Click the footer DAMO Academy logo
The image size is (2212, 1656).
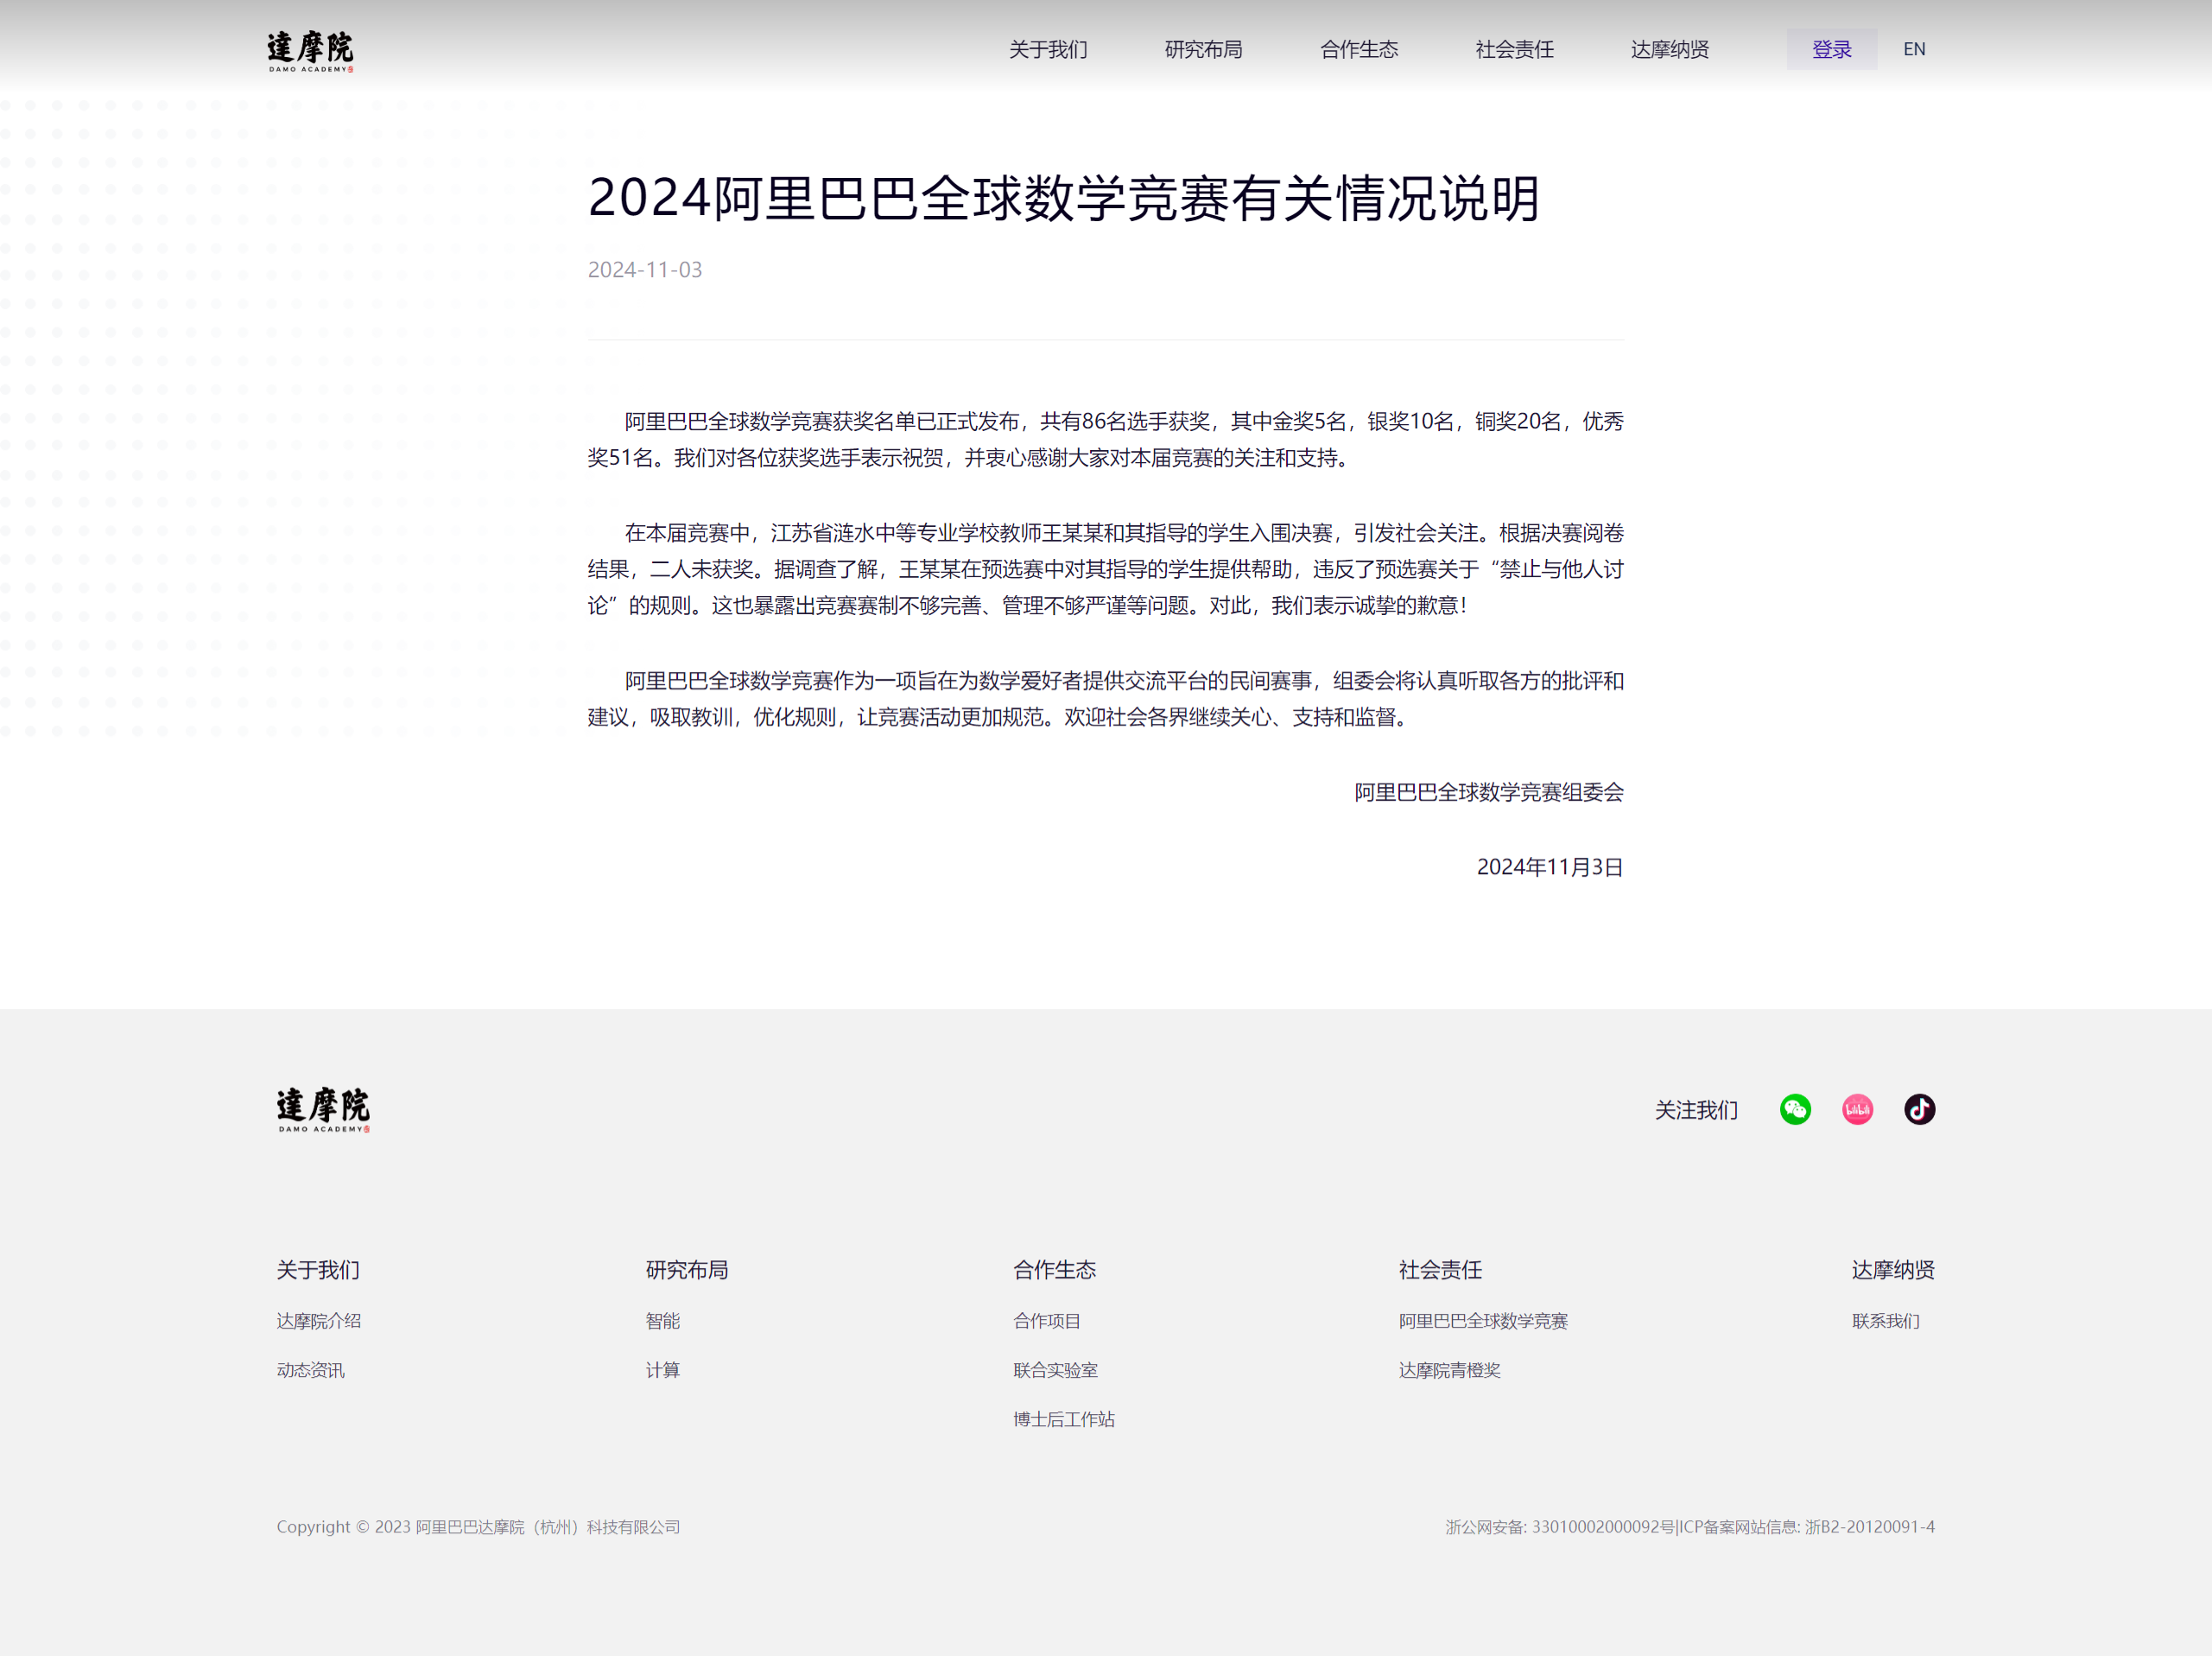click(323, 1109)
